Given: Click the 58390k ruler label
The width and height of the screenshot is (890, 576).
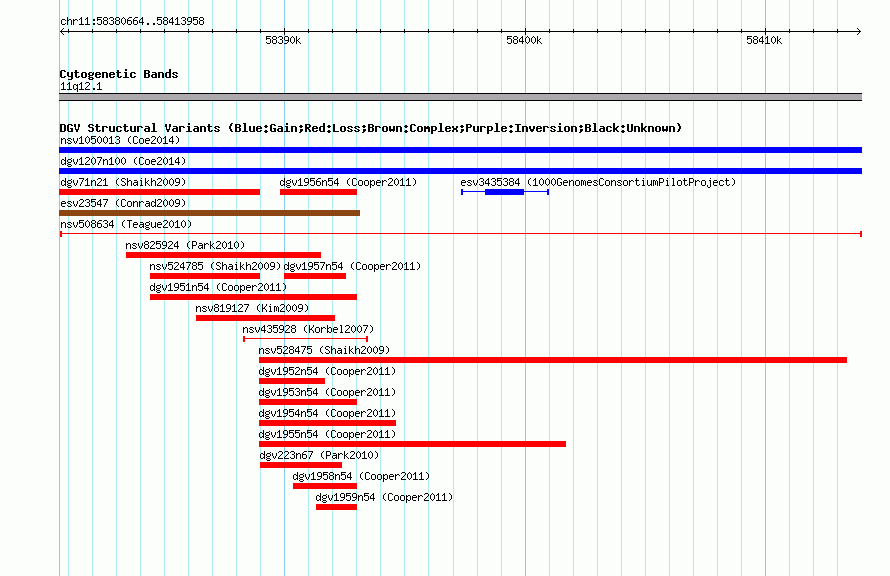Looking at the screenshot, I should coord(283,40).
